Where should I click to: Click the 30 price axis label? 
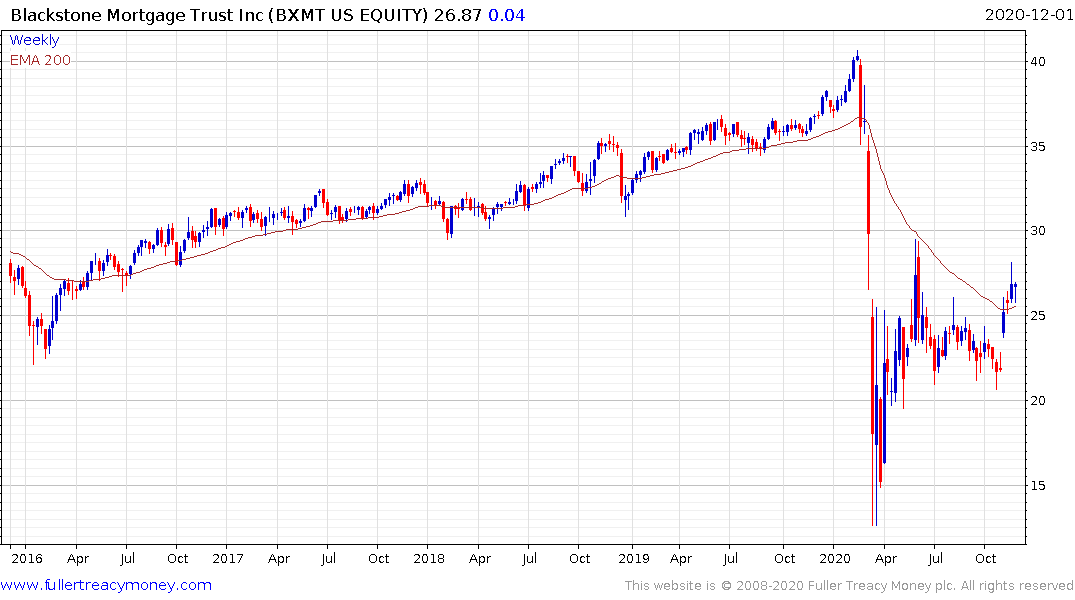[1038, 231]
